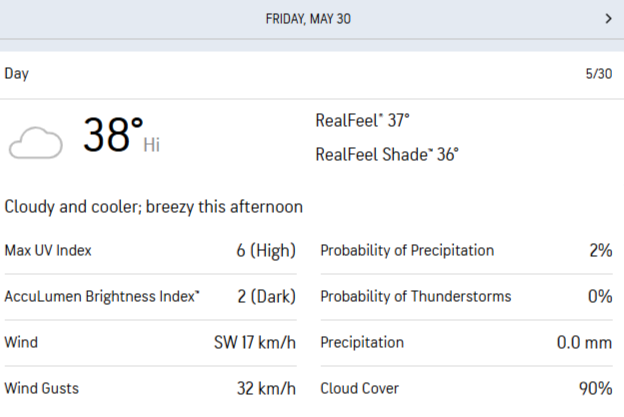The width and height of the screenshot is (624, 417).
Task: Open the RealFeel 37° reading
Action: pos(362,121)
